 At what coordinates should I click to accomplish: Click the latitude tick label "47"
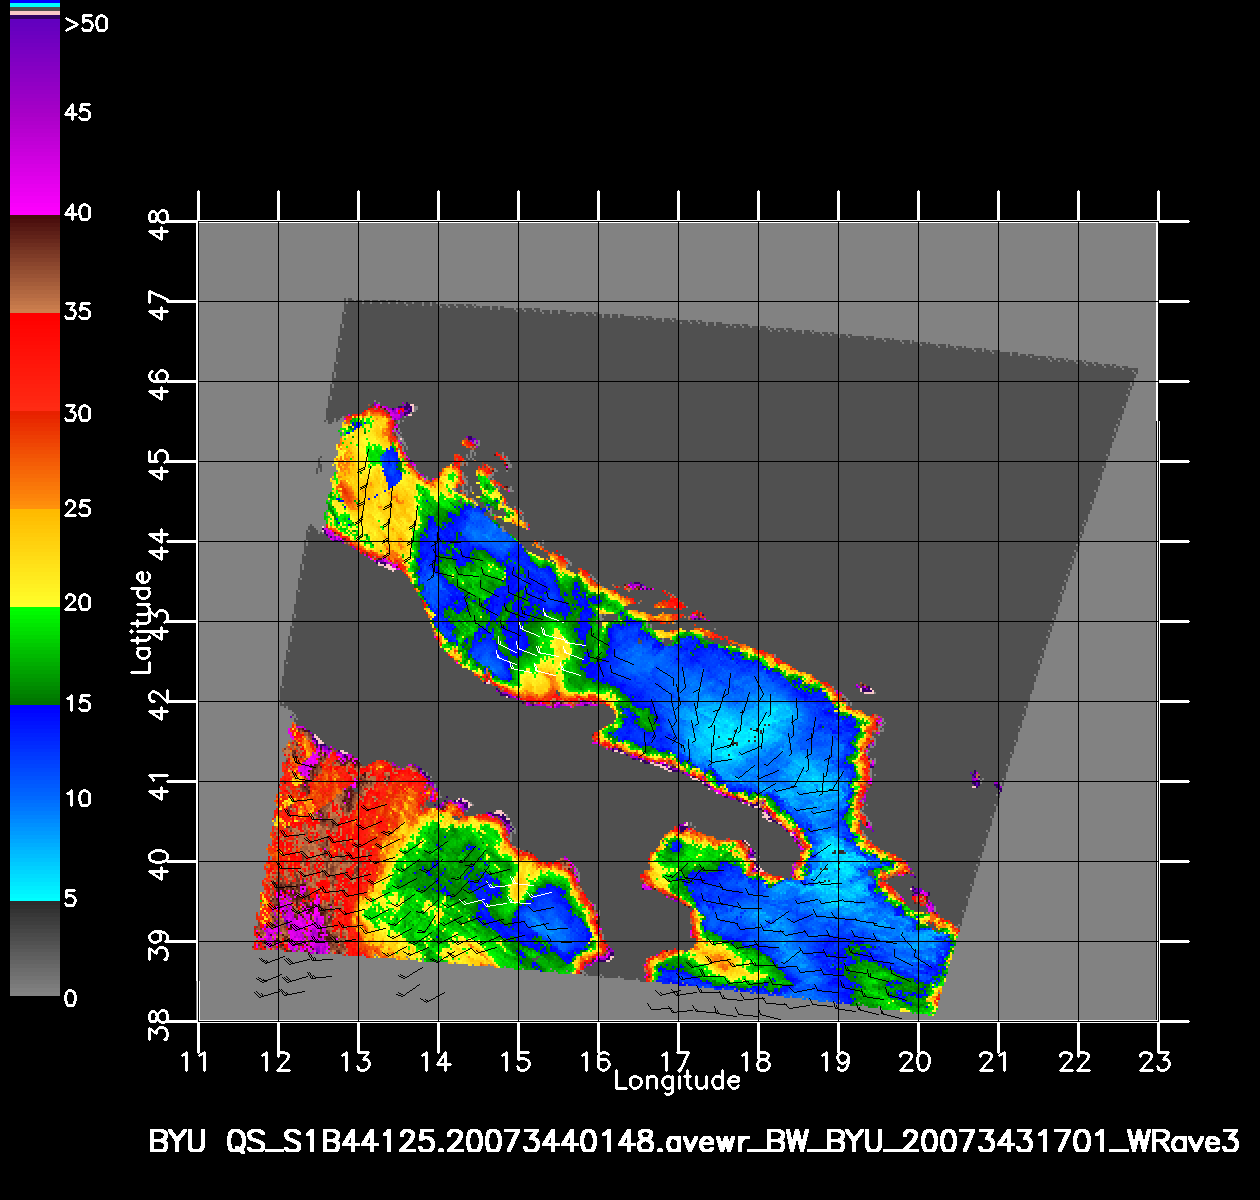pyautogui.click(x=159, y=304)
